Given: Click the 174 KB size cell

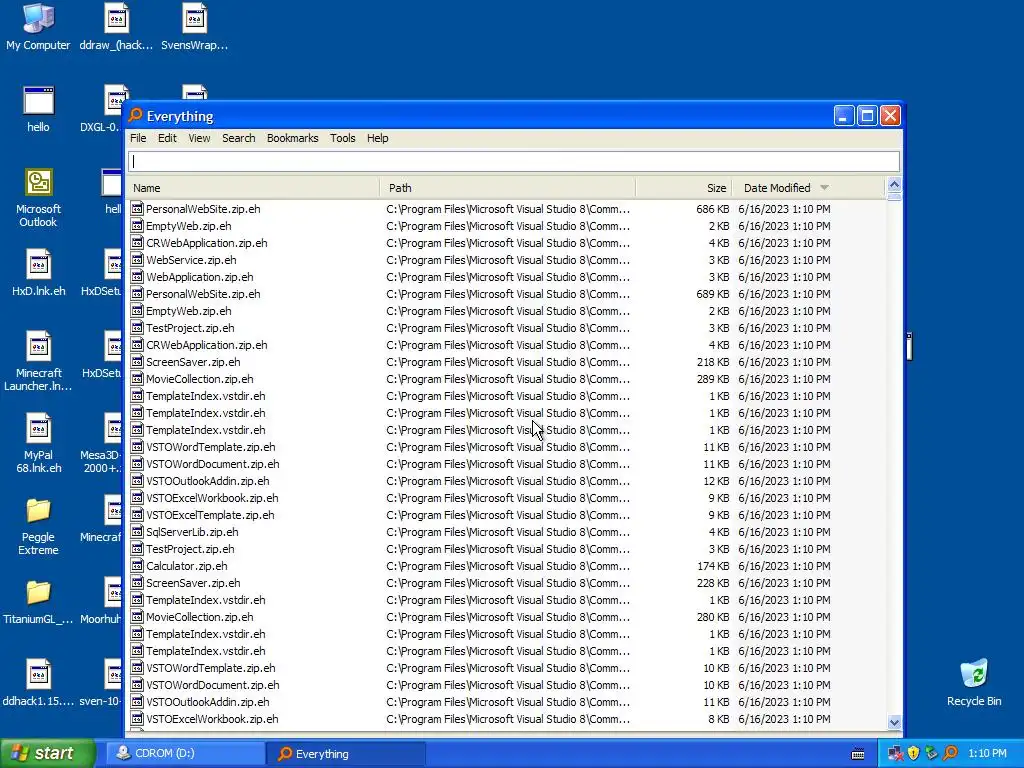Looking at the screenshot, I should tap(713, 566).
